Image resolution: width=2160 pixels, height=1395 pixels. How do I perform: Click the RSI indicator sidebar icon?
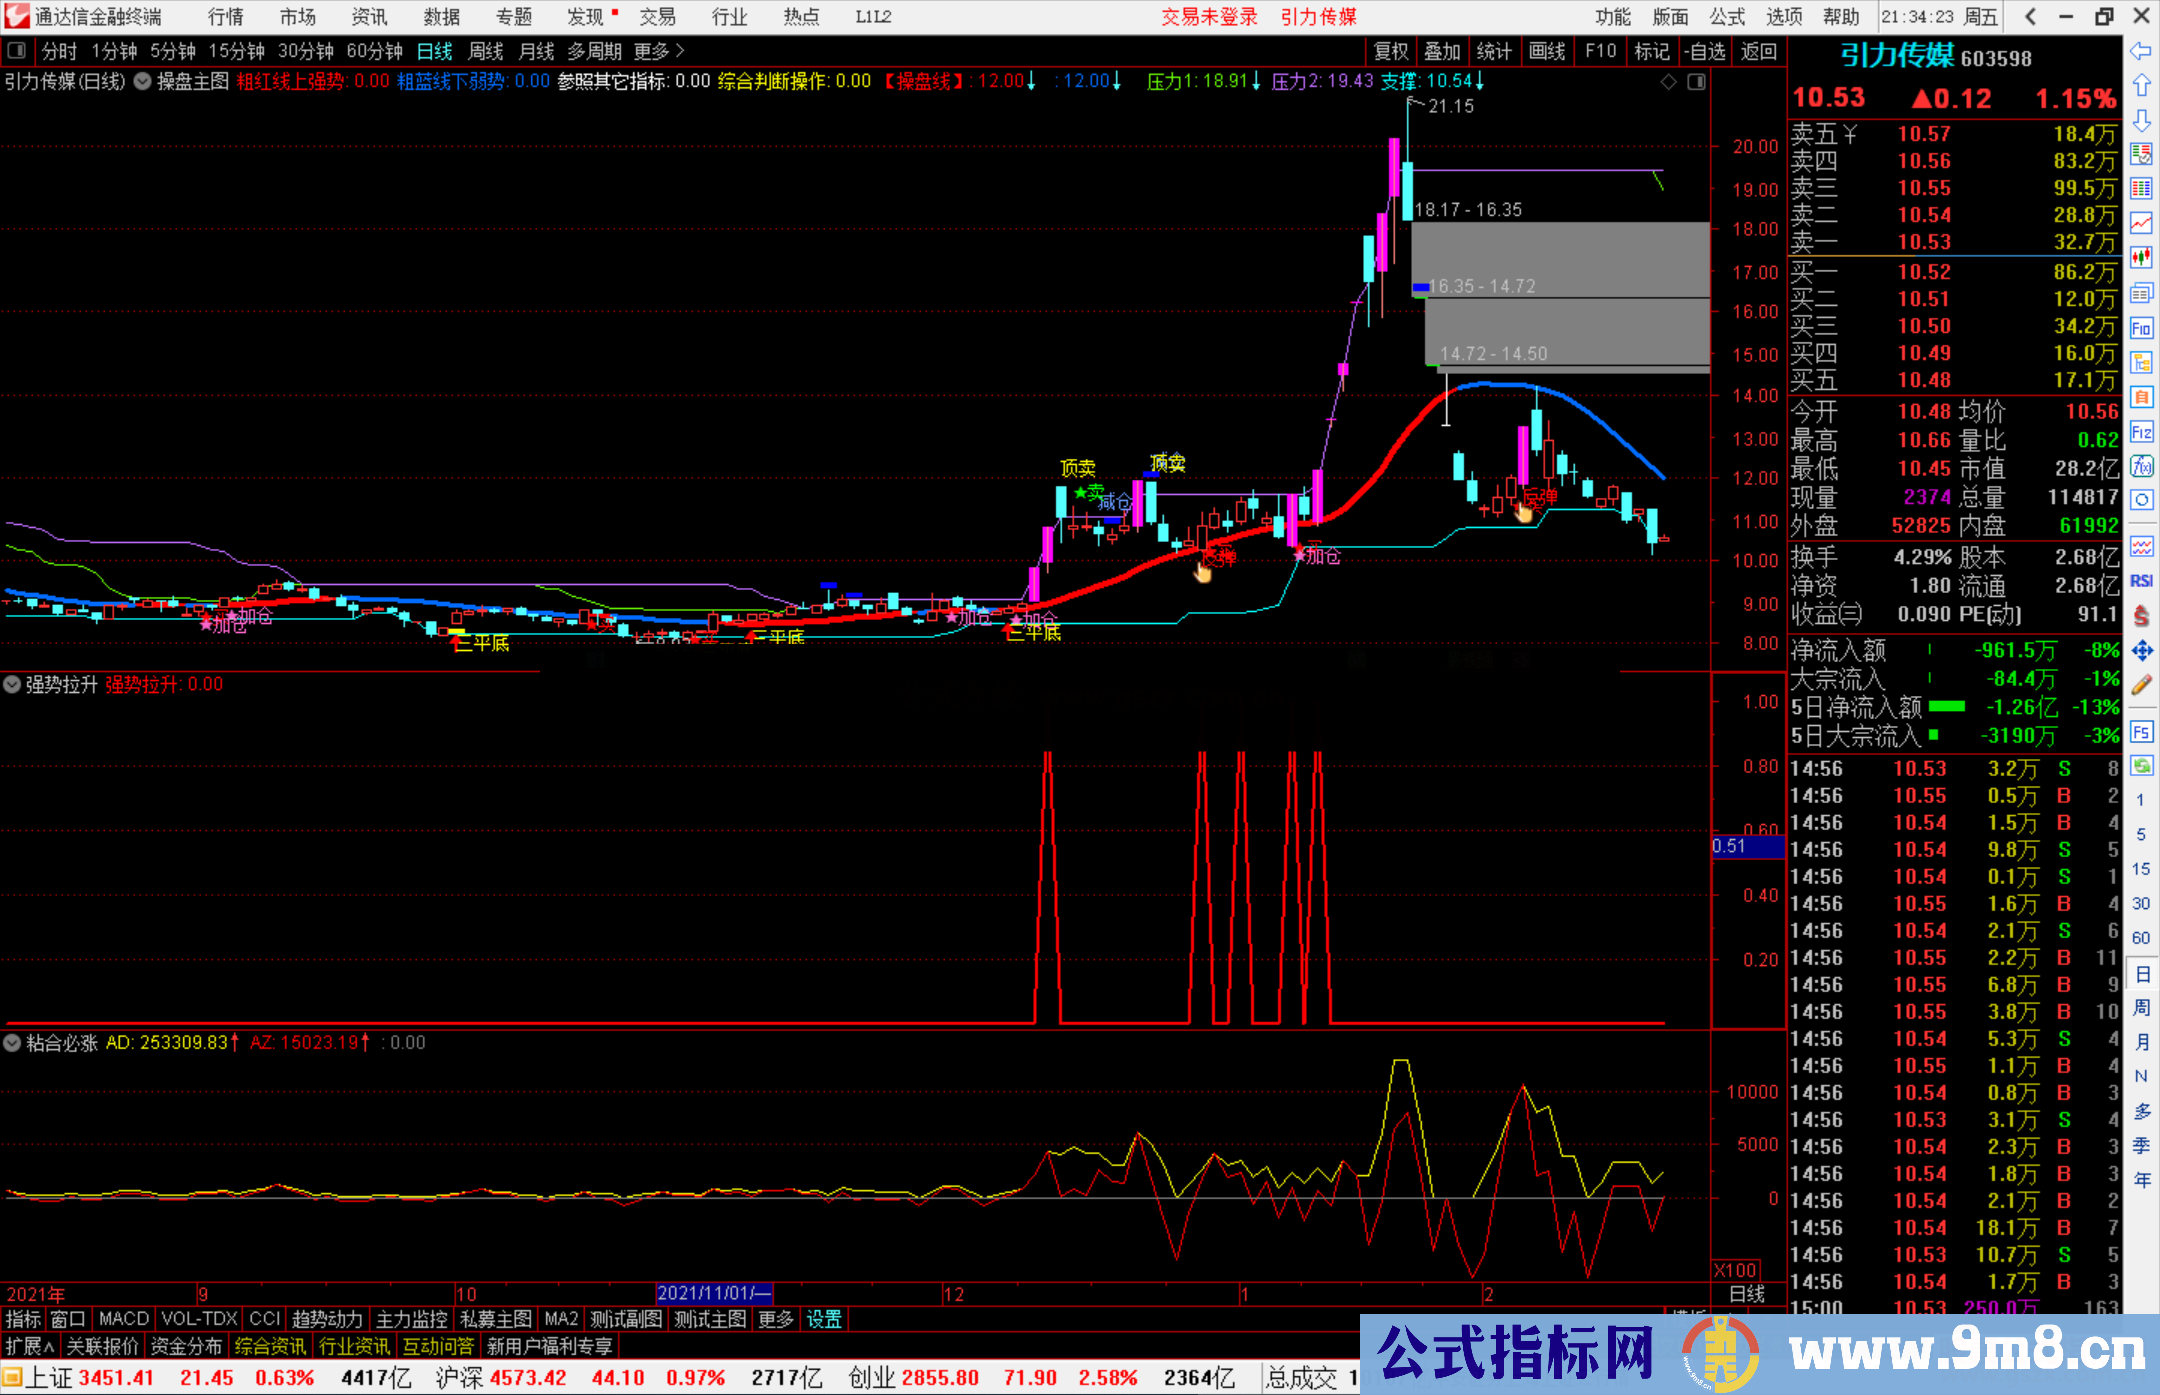(x=2141, y=581)
